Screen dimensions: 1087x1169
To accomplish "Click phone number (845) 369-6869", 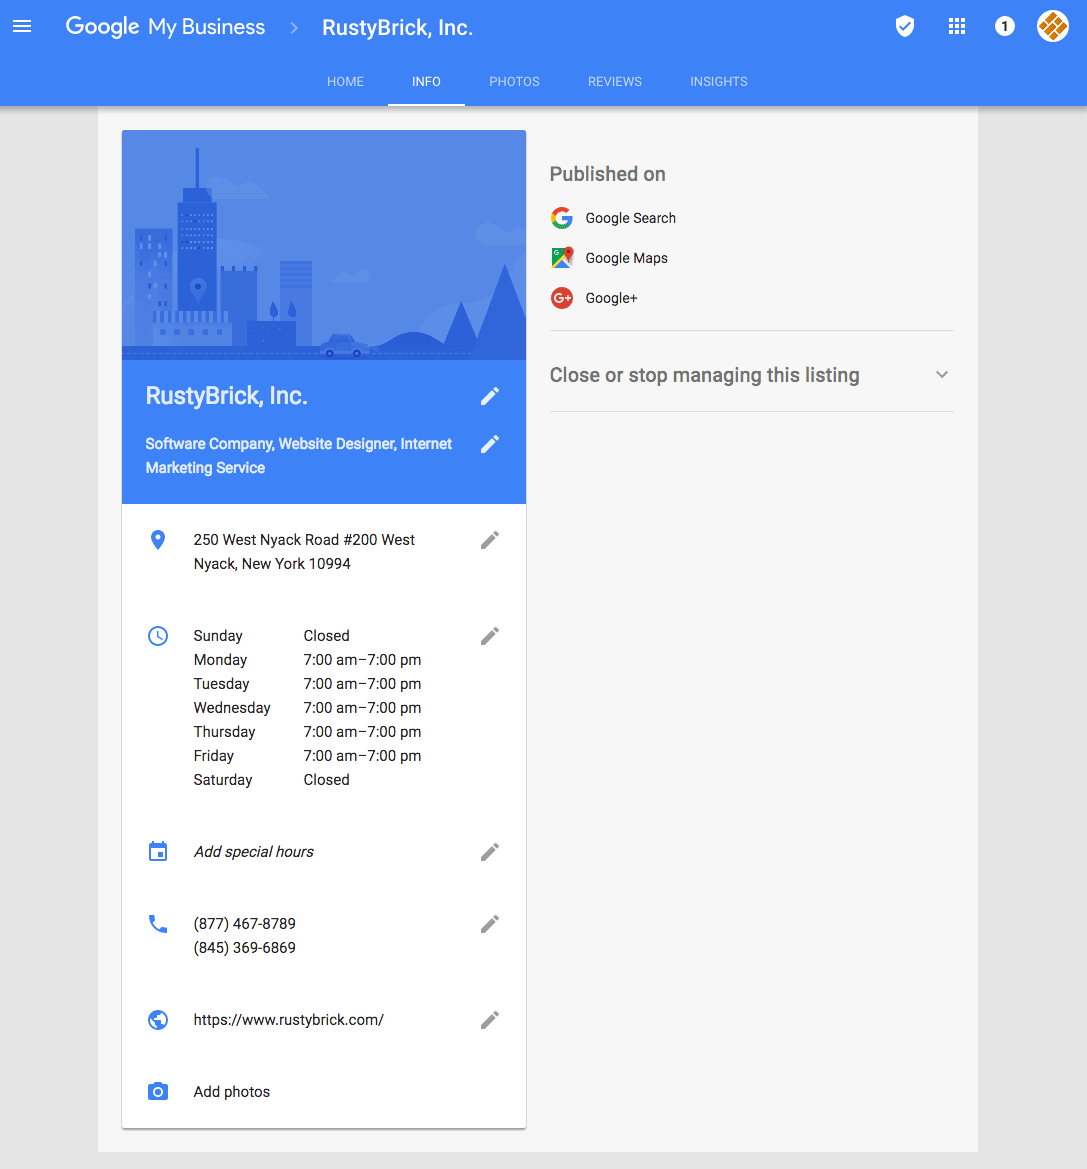I will 245,948.
